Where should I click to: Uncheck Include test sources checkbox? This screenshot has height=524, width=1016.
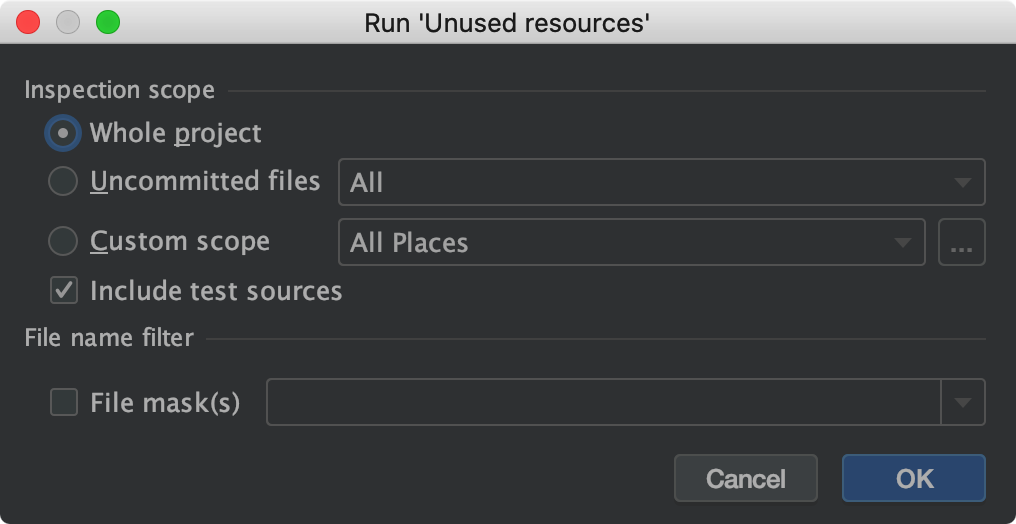point(64,291)
